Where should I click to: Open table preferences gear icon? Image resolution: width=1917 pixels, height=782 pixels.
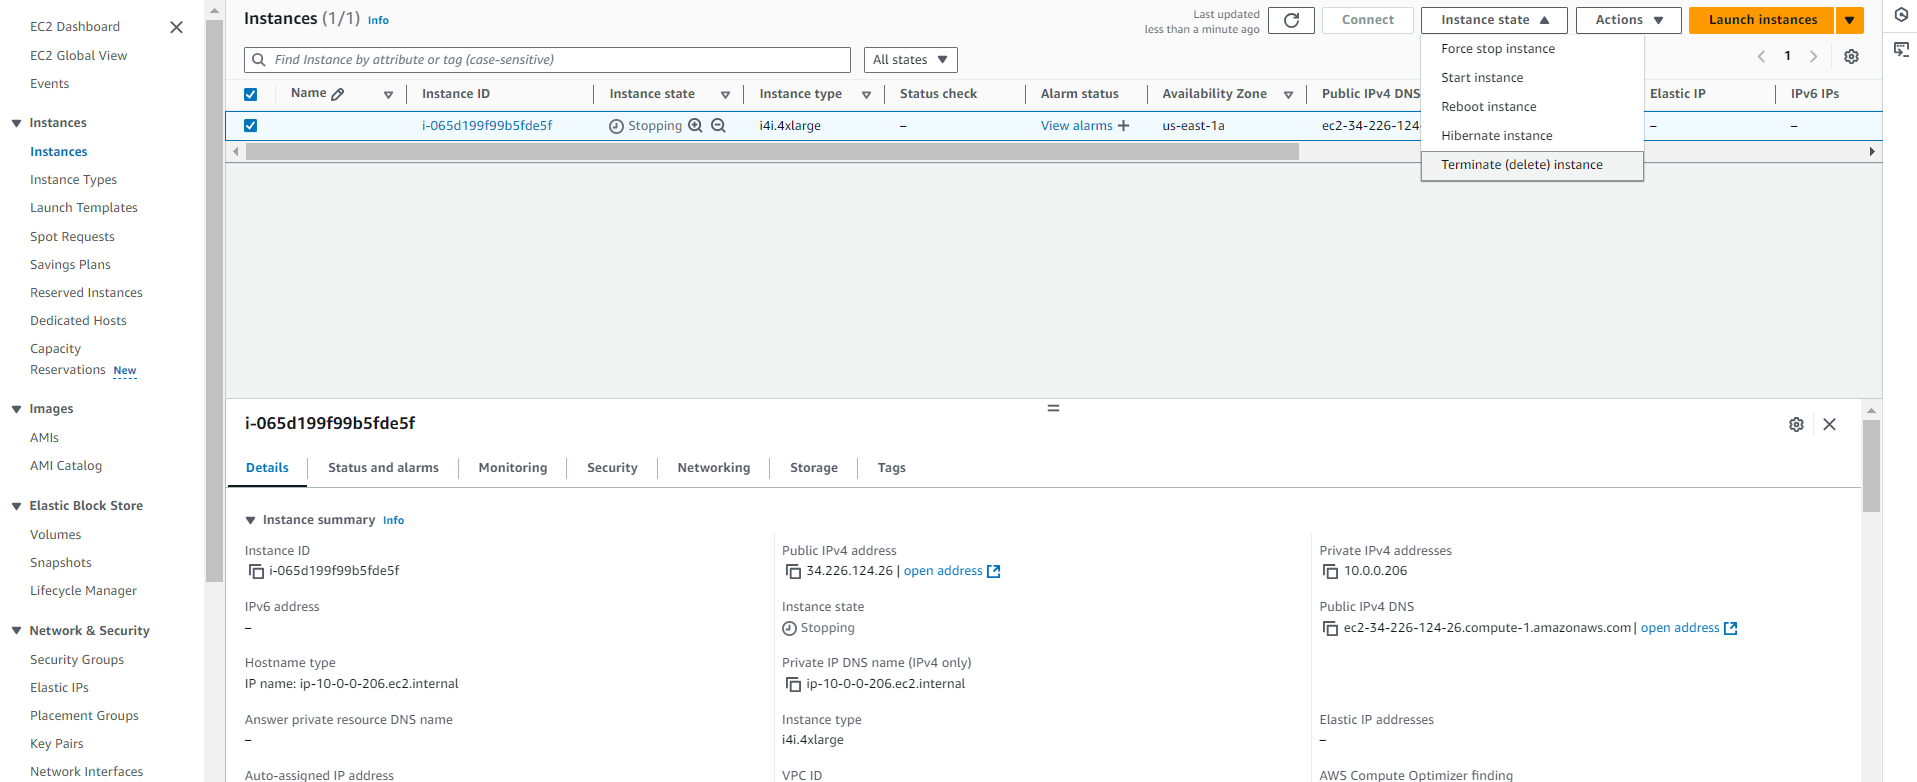click(x=1851, y=57)
